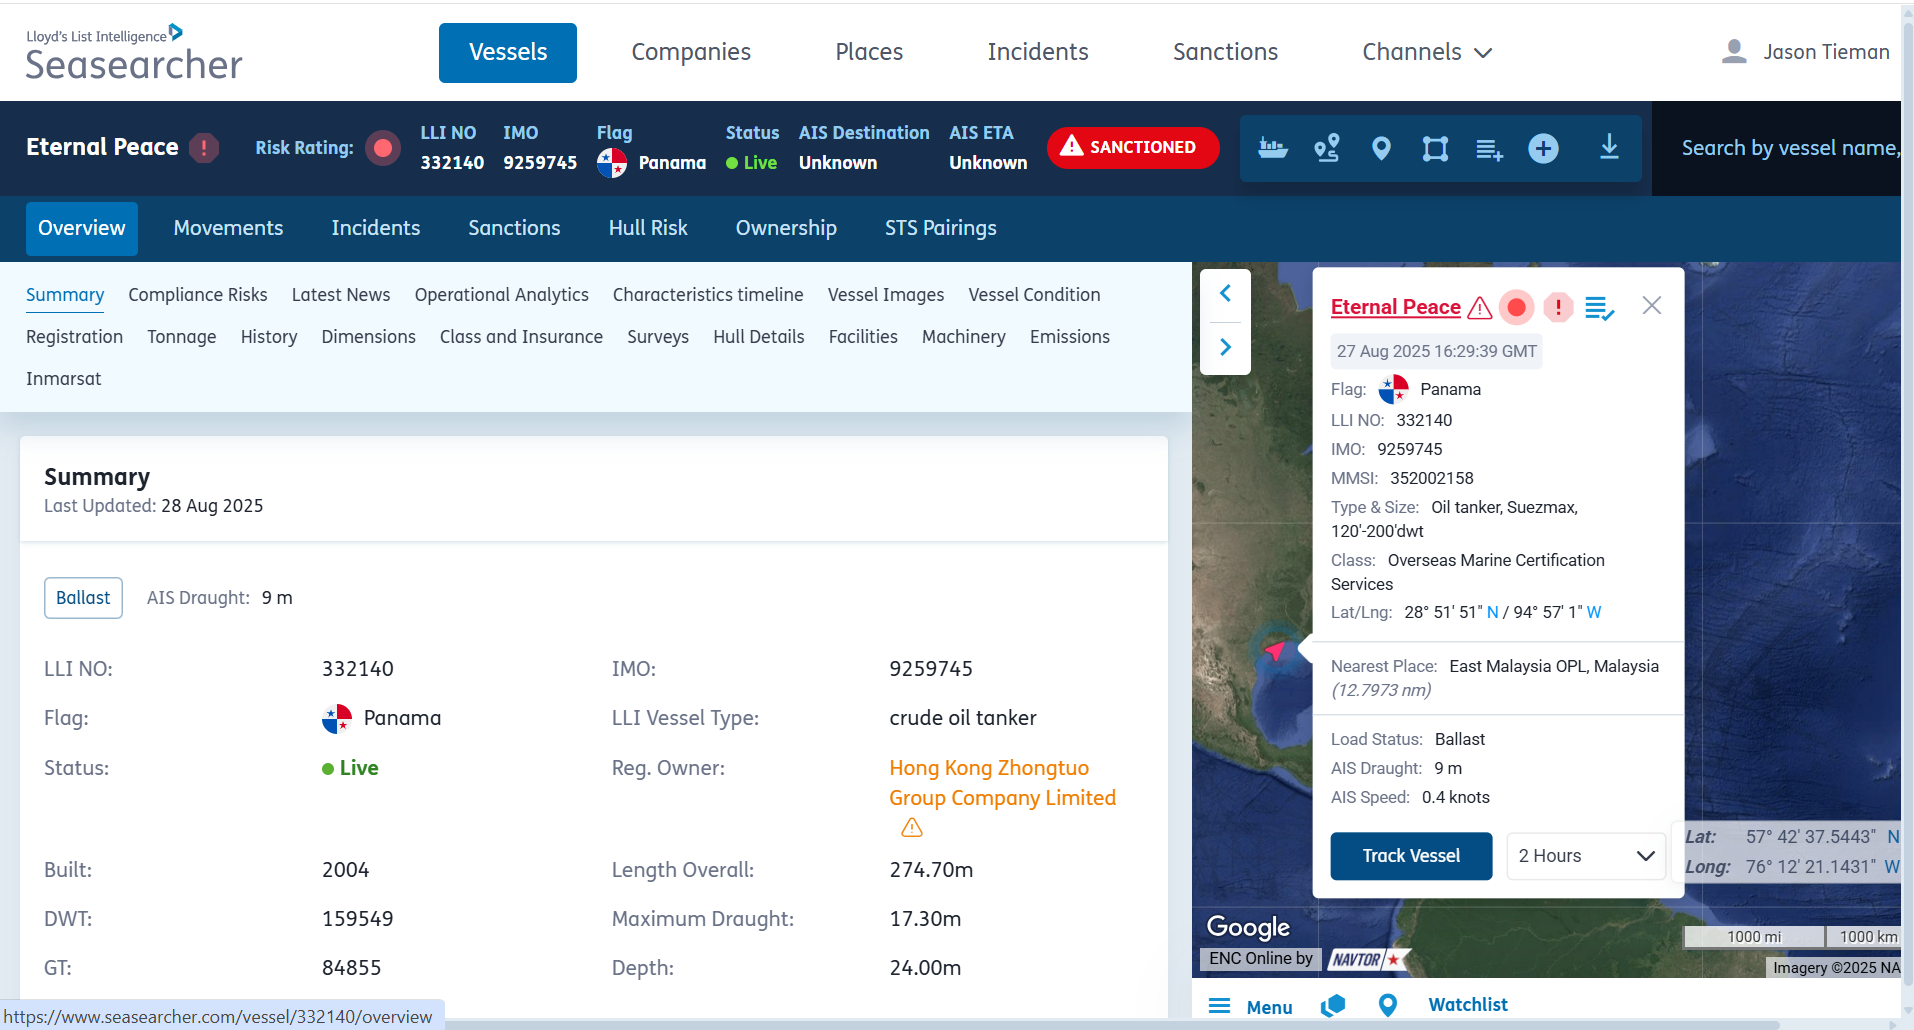1914x1030 pixels.
Task: Click the ship icon in the vessel toolbar
Action: tap(1272, 148)
